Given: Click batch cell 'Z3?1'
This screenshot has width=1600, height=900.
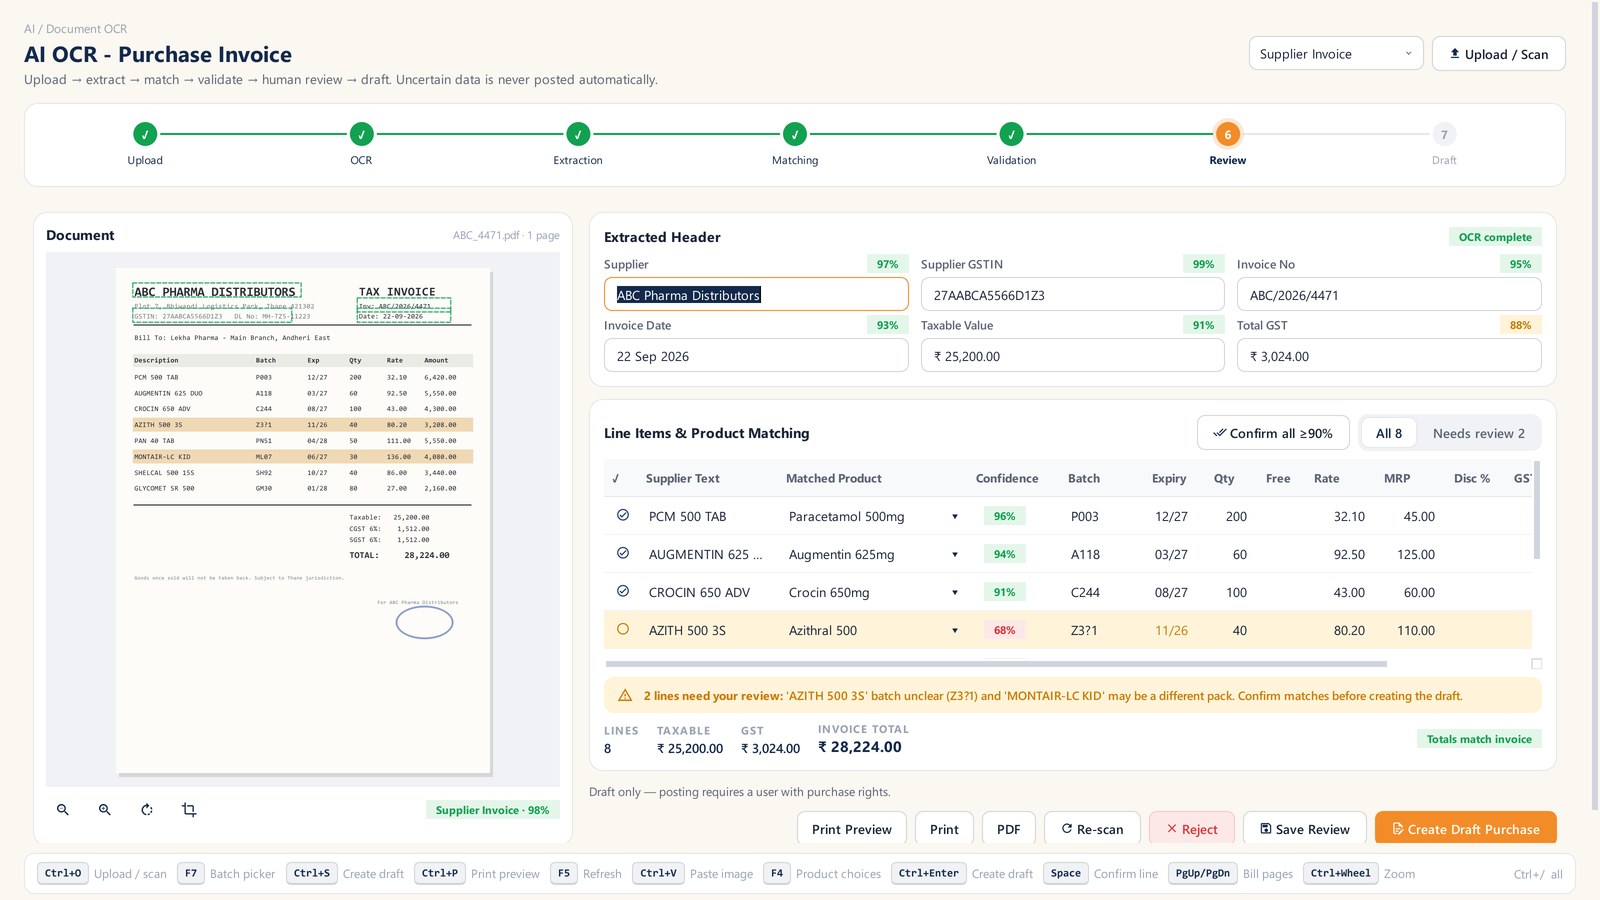Looking at the screenshot, I should [x=1084, y=630].
